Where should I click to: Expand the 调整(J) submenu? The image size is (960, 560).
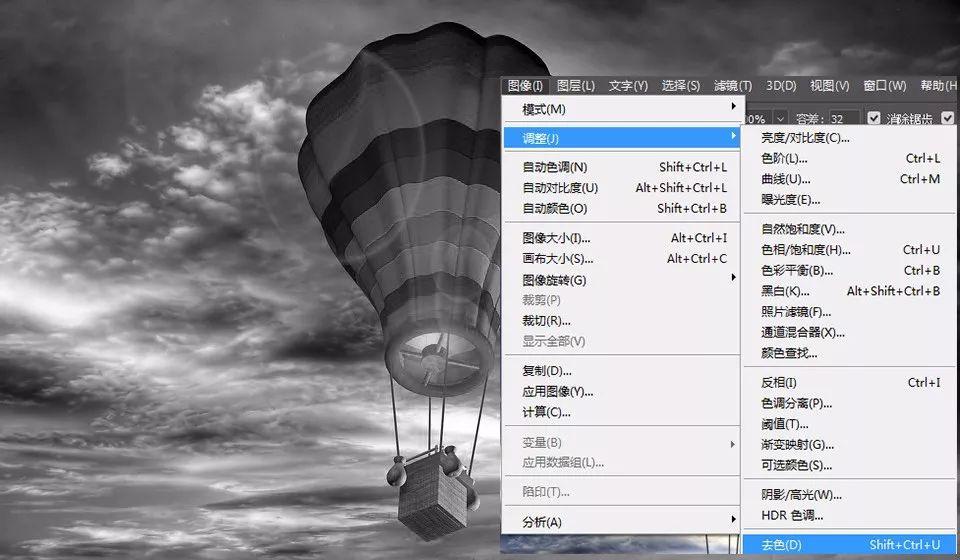pyautogui.click(x=621, y=138)
